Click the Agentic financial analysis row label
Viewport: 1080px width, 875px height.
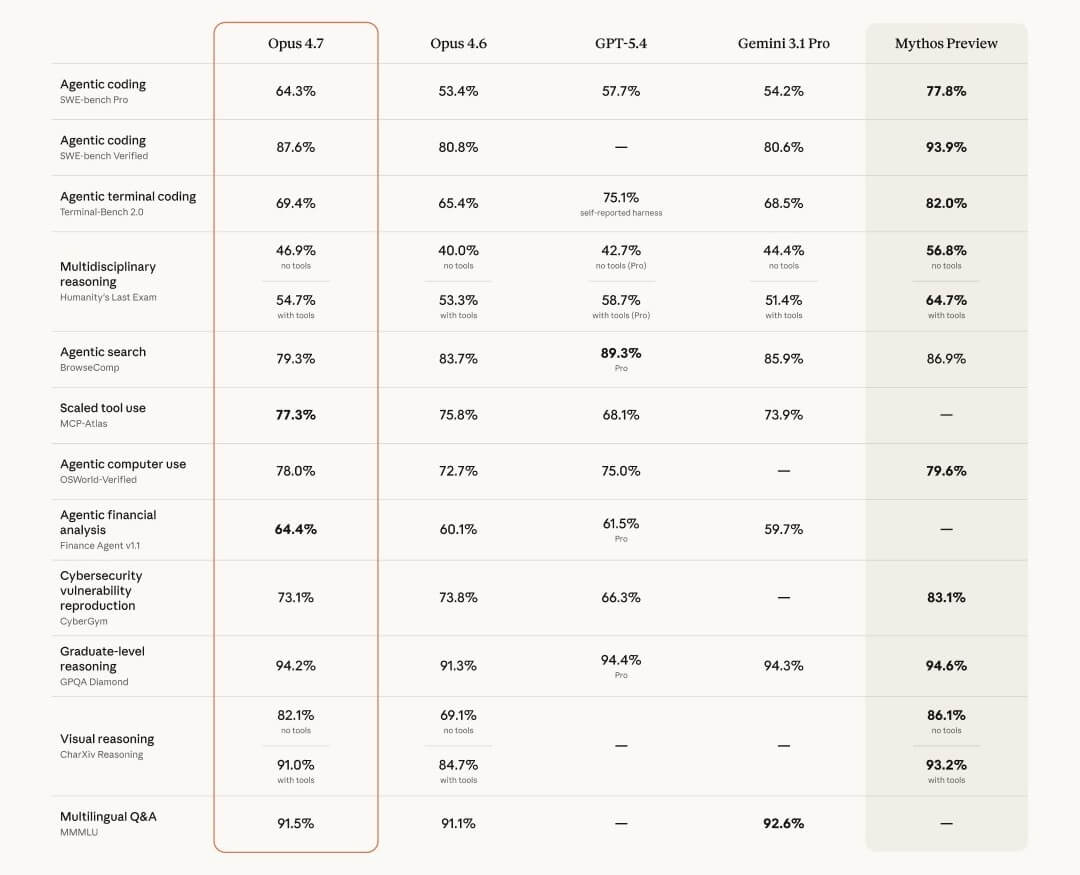point(108,522)
